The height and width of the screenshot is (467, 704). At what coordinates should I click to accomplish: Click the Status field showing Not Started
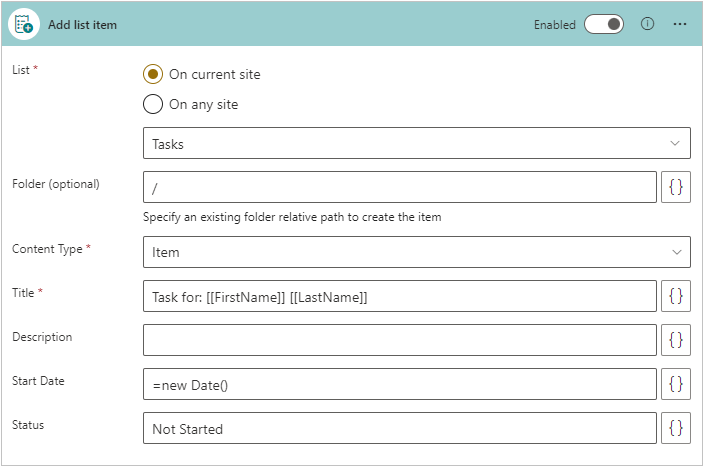coord(400,428)
